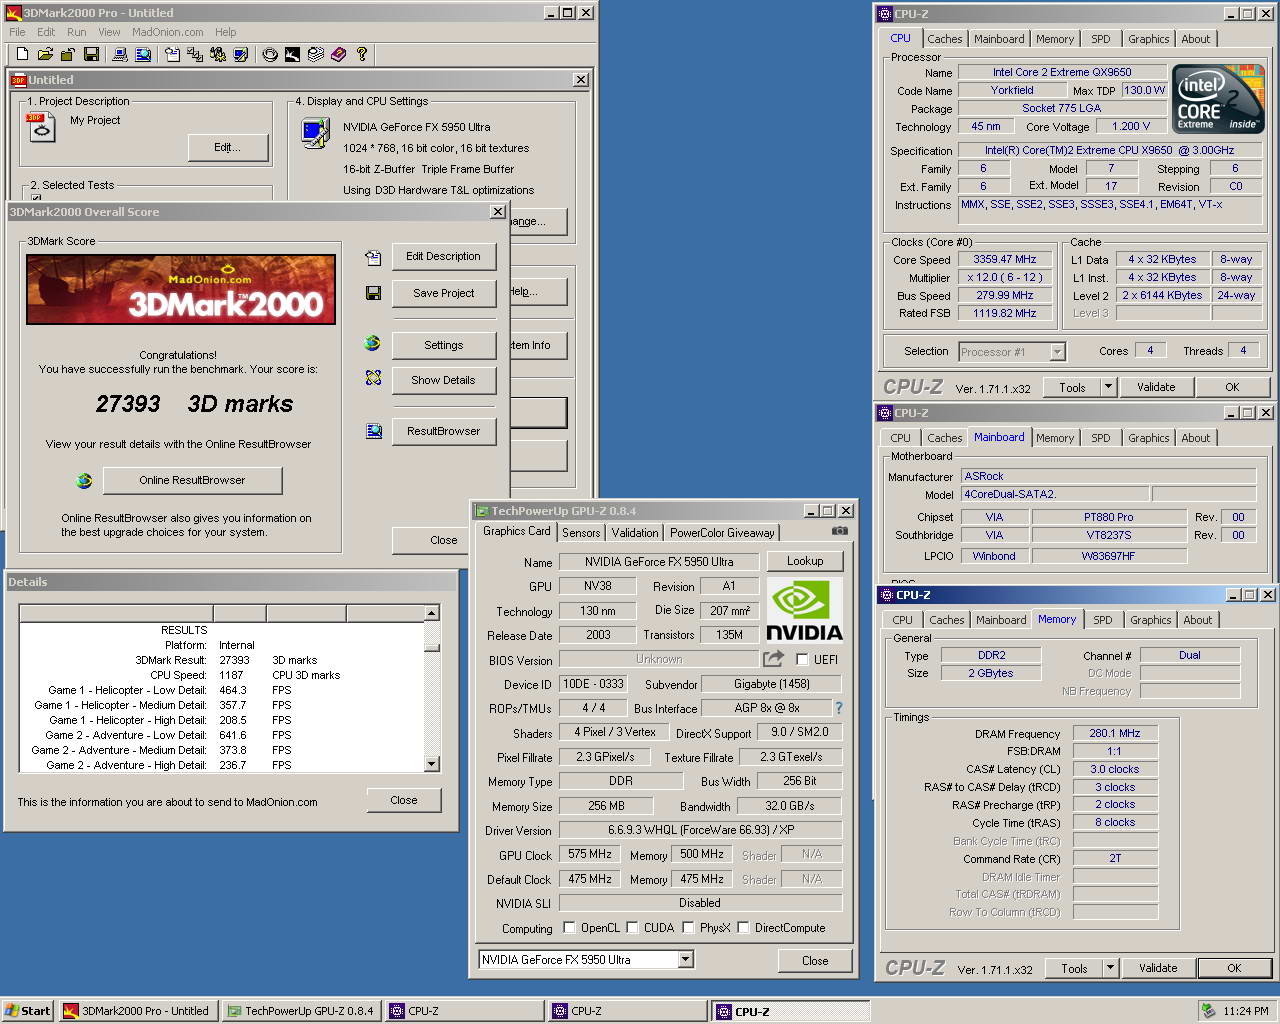Click the stacked pages toolbar icon
This screenshot has width=1280, height=1024.
tap(315, 54)
